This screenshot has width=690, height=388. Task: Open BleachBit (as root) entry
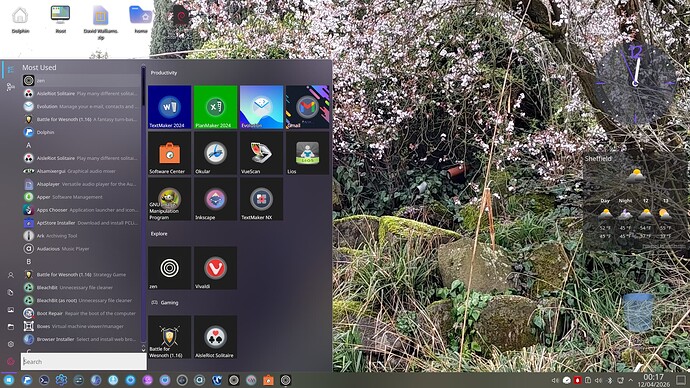click(x=81, y=300)
